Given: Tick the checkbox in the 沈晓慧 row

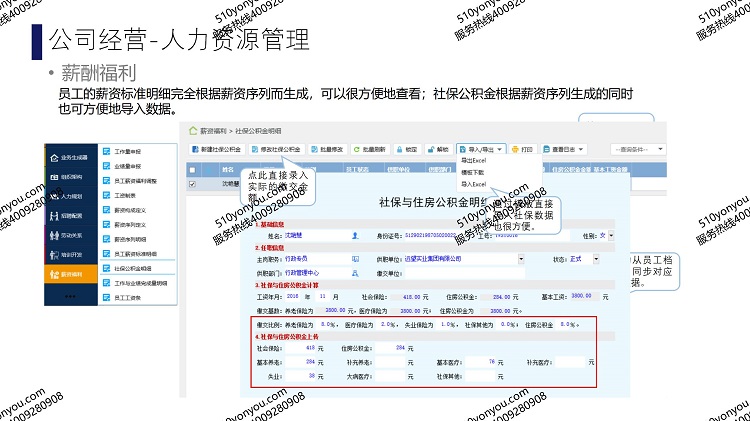Looking at the screenshot, I should click(193, 184).
